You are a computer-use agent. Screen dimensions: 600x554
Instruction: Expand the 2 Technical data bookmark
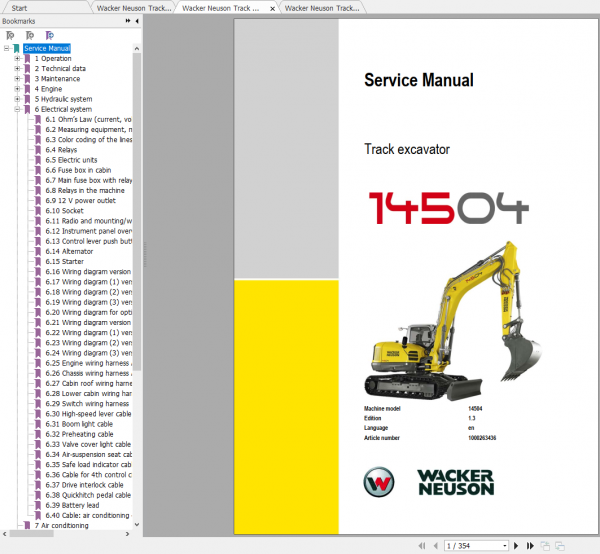17,68
